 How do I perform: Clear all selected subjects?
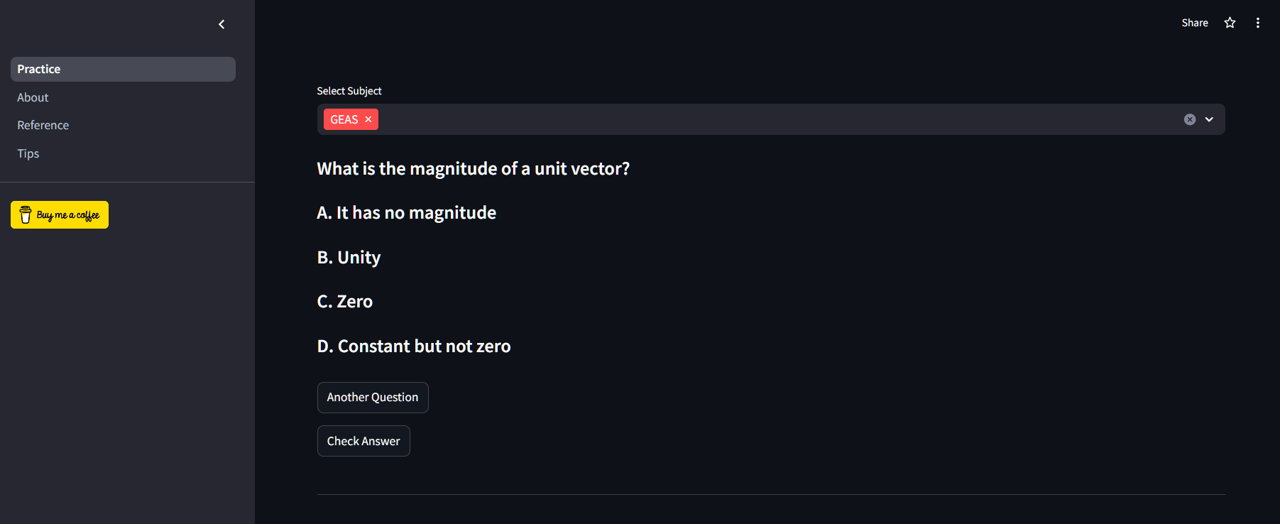1190,119
